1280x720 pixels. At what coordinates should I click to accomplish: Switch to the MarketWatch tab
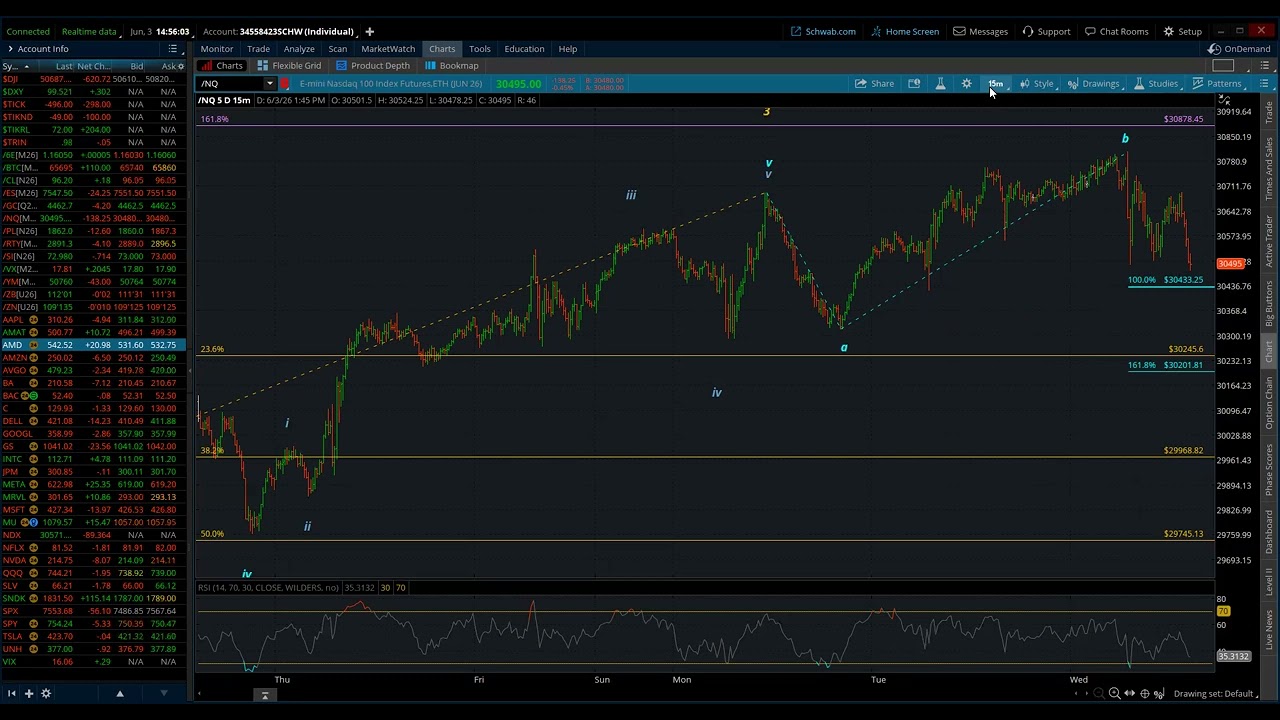[x=388, y=49]
